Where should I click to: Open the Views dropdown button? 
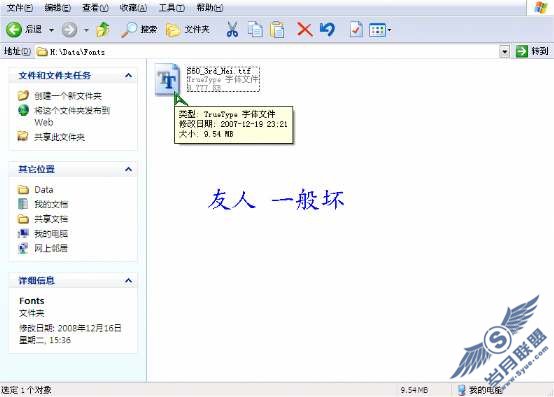[x=380, y=30]
